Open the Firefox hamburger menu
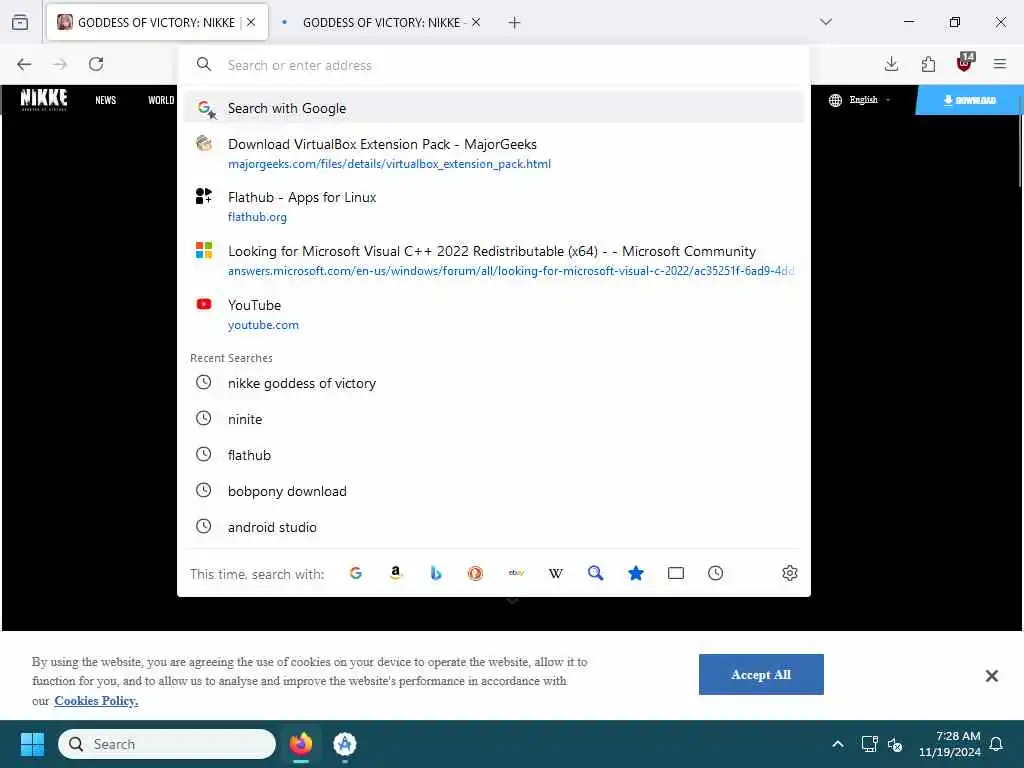1024x768 pixels. (x=1000, y=64)
